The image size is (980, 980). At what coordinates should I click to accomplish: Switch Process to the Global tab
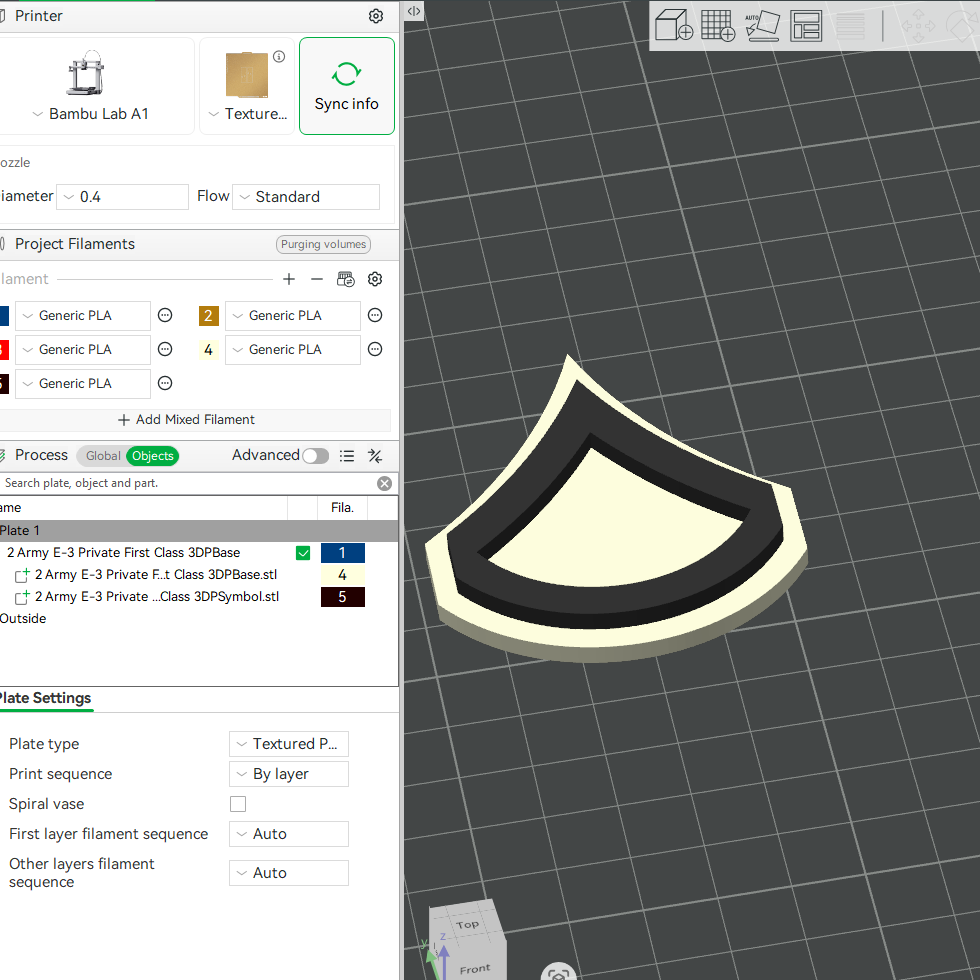(x=102, y=456)
